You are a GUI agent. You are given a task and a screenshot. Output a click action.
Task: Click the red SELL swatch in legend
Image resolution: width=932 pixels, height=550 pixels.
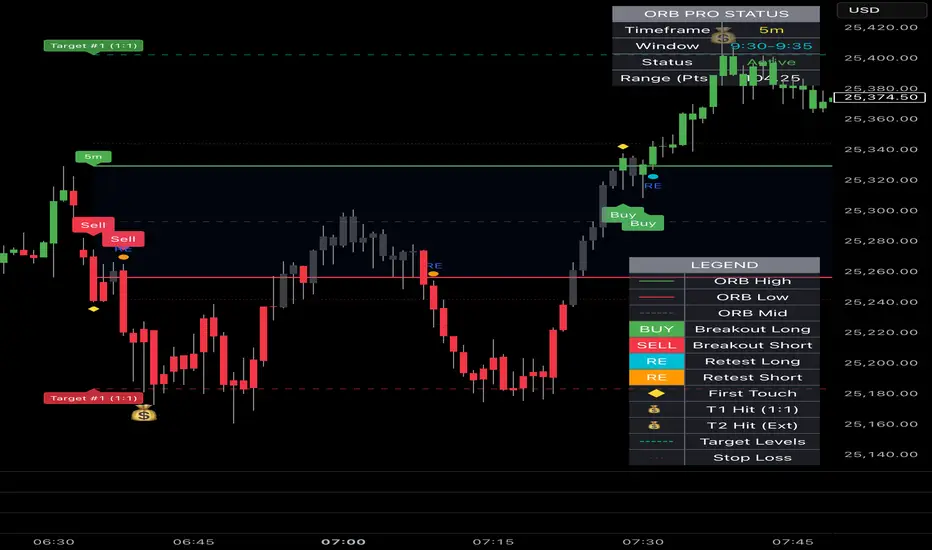pyautogui.click(x=656, y=345)
